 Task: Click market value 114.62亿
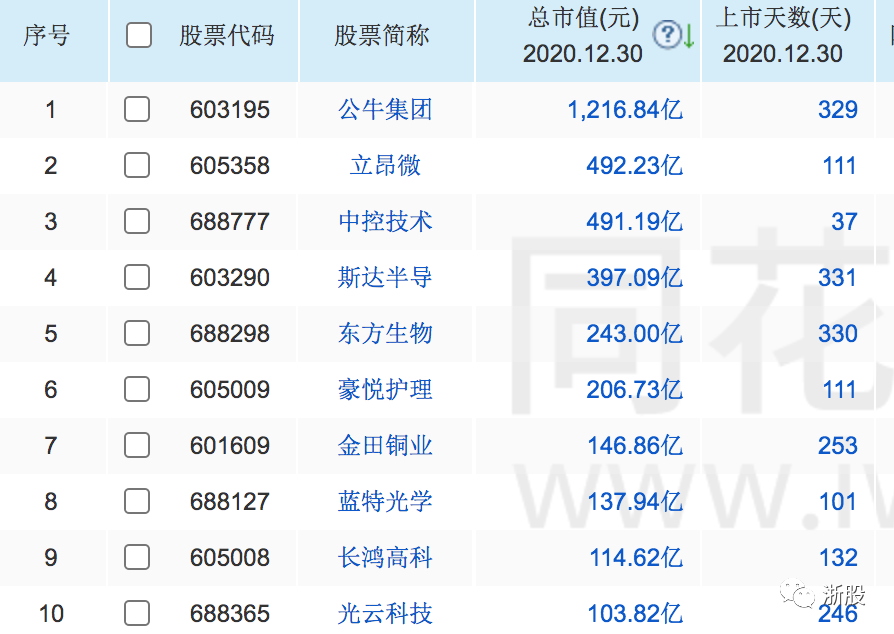point(636,557)
